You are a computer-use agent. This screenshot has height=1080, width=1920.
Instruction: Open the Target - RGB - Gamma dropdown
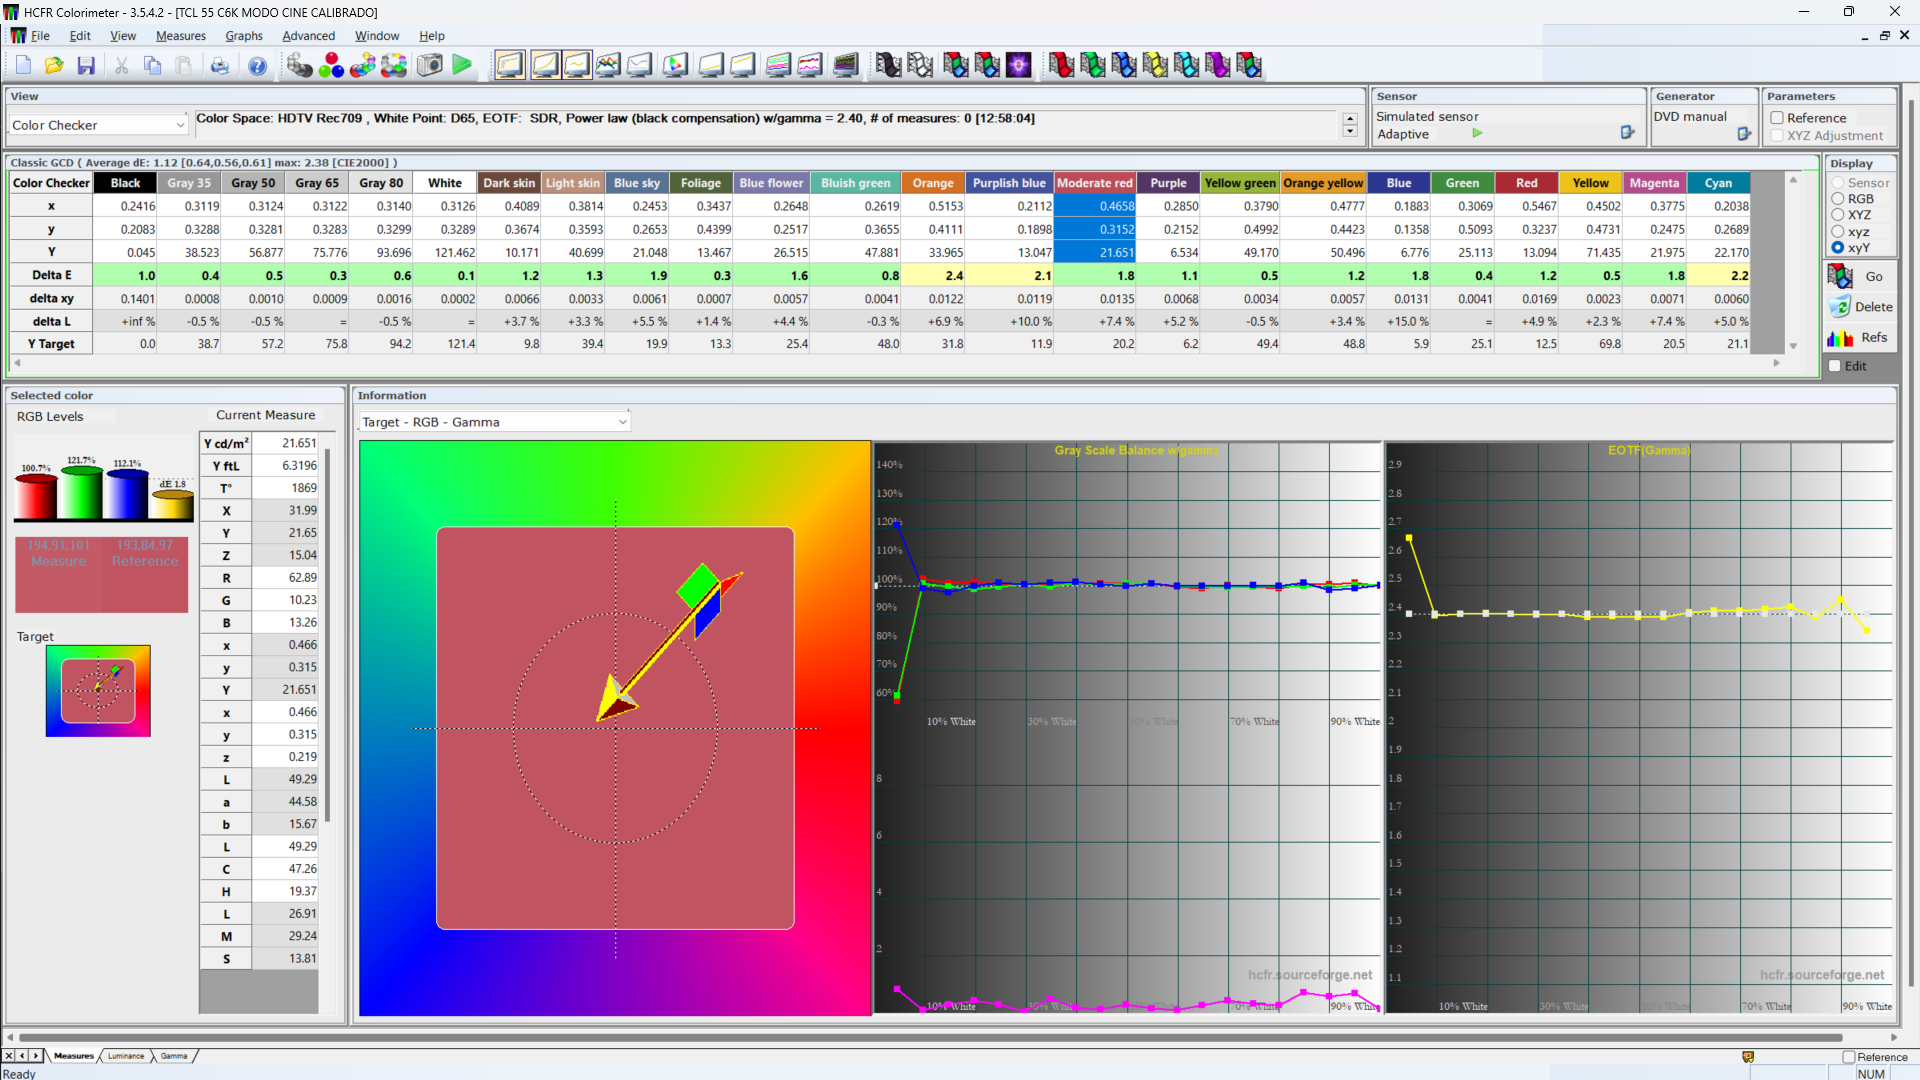(x=494, y=422)
